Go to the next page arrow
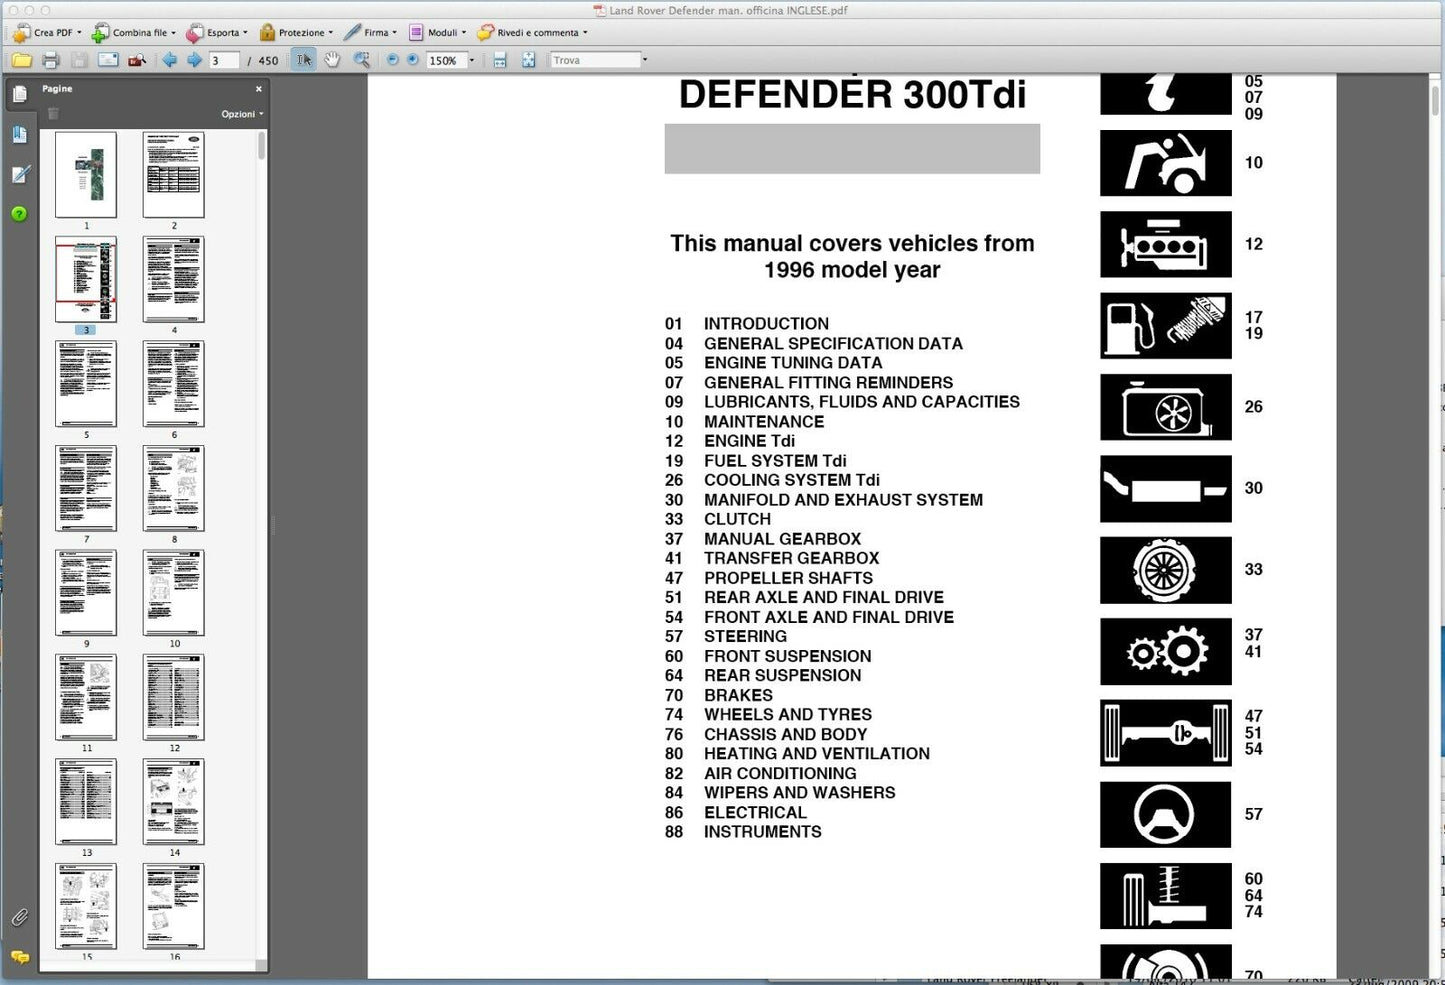The image size is (1445, 985). 194,60
